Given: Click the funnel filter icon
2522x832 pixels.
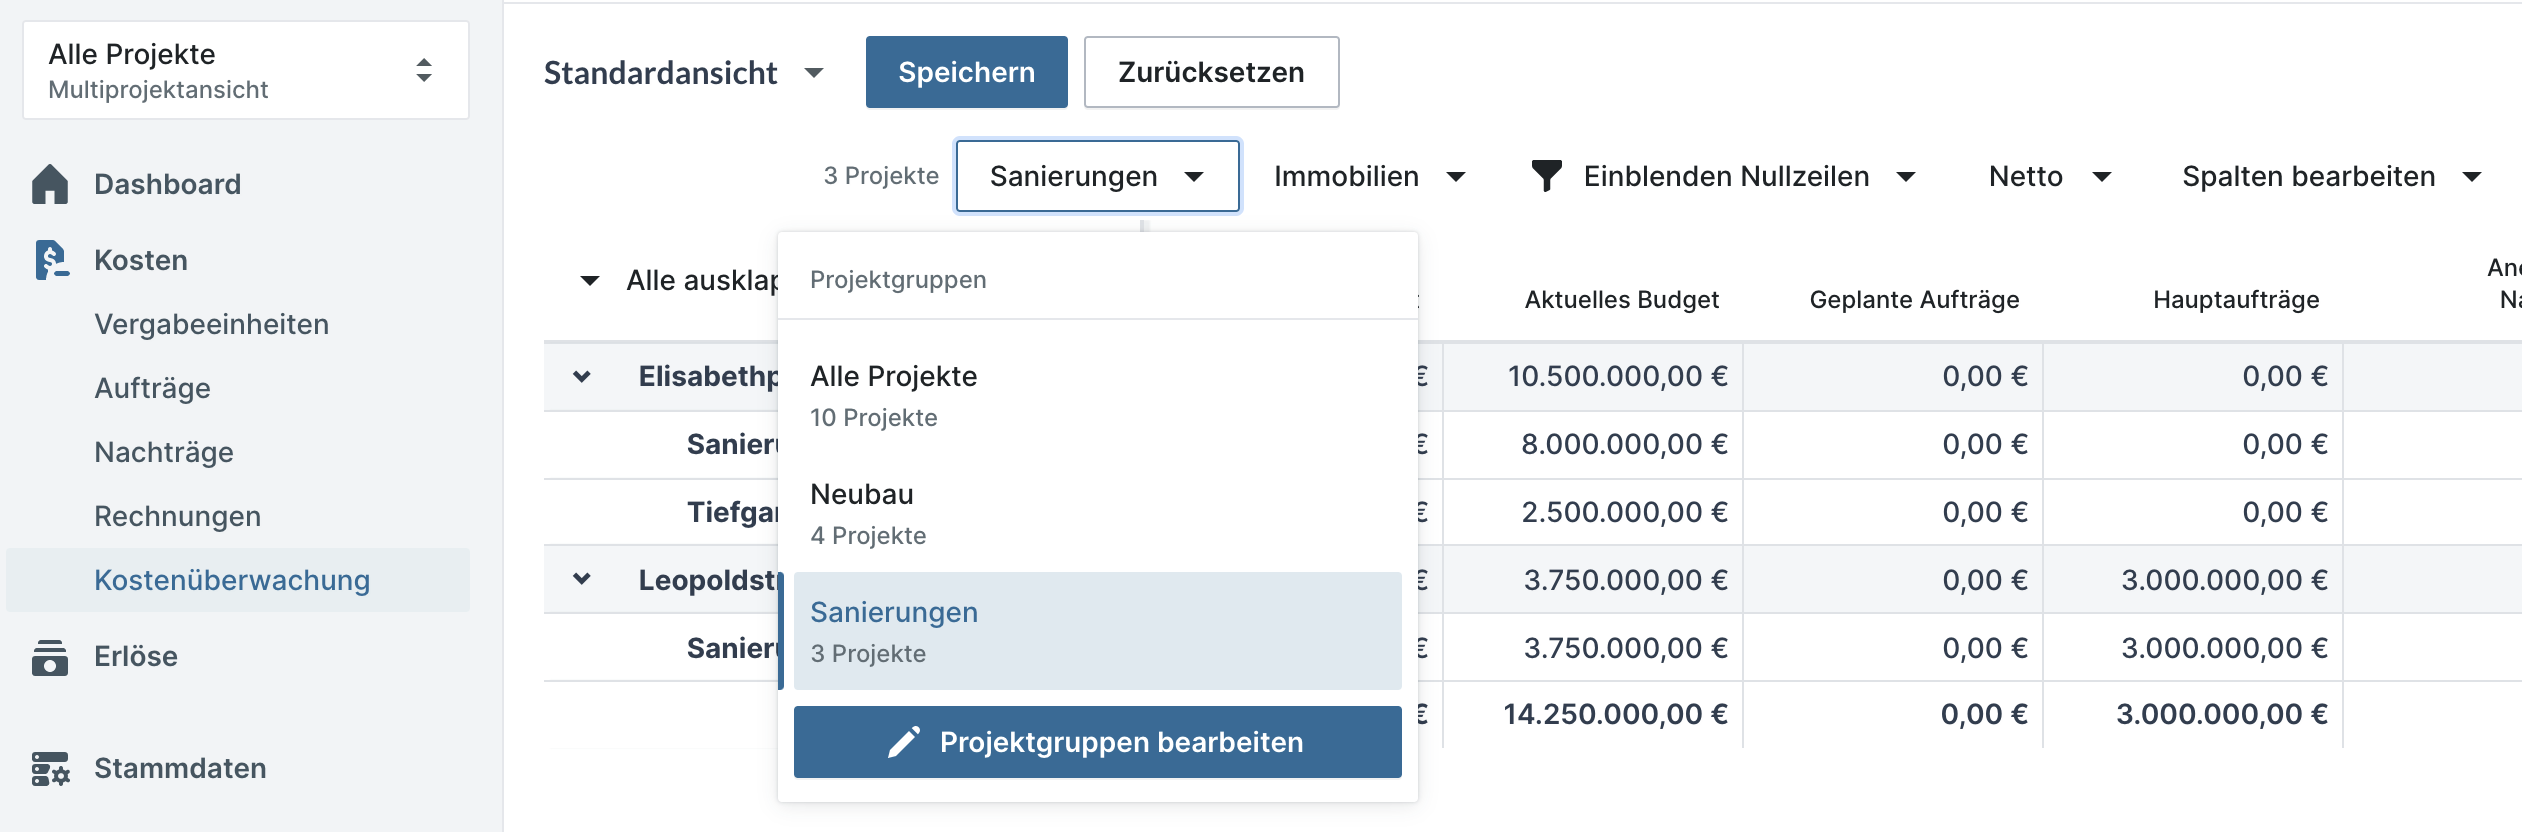Looking at the screenshot, I should (x=1546, y=176).
